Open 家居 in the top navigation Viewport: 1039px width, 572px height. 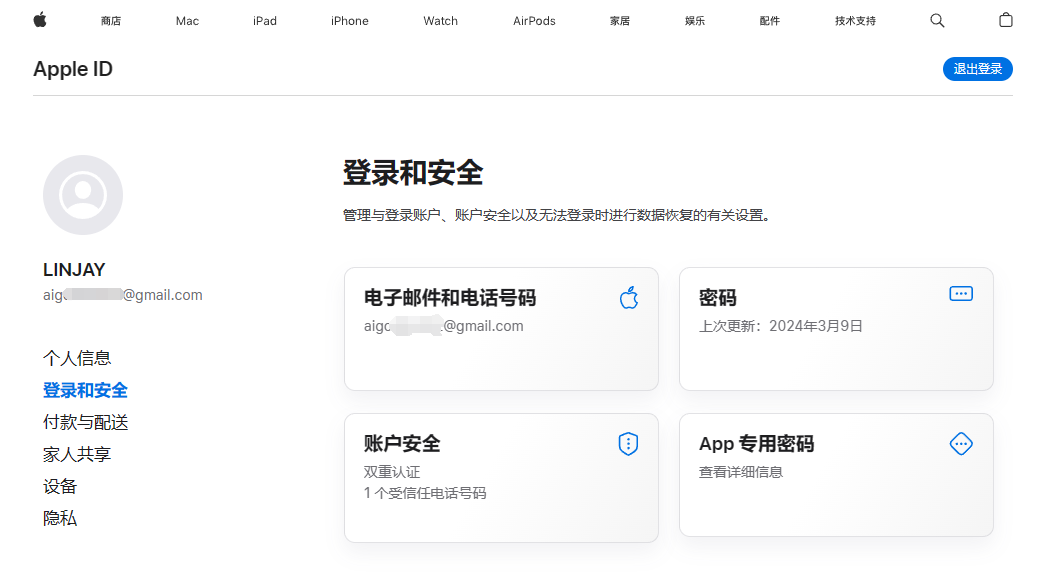[620, 21]
